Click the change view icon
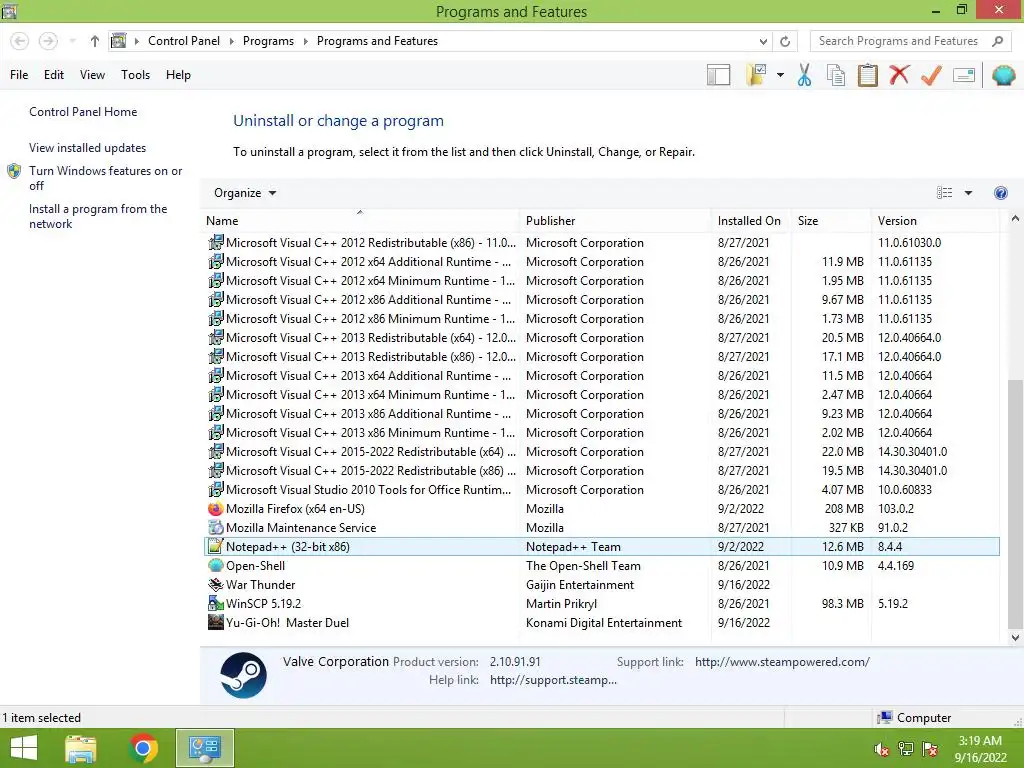Viewport: 1024px width, 768px height. click(x=944, y=193)
